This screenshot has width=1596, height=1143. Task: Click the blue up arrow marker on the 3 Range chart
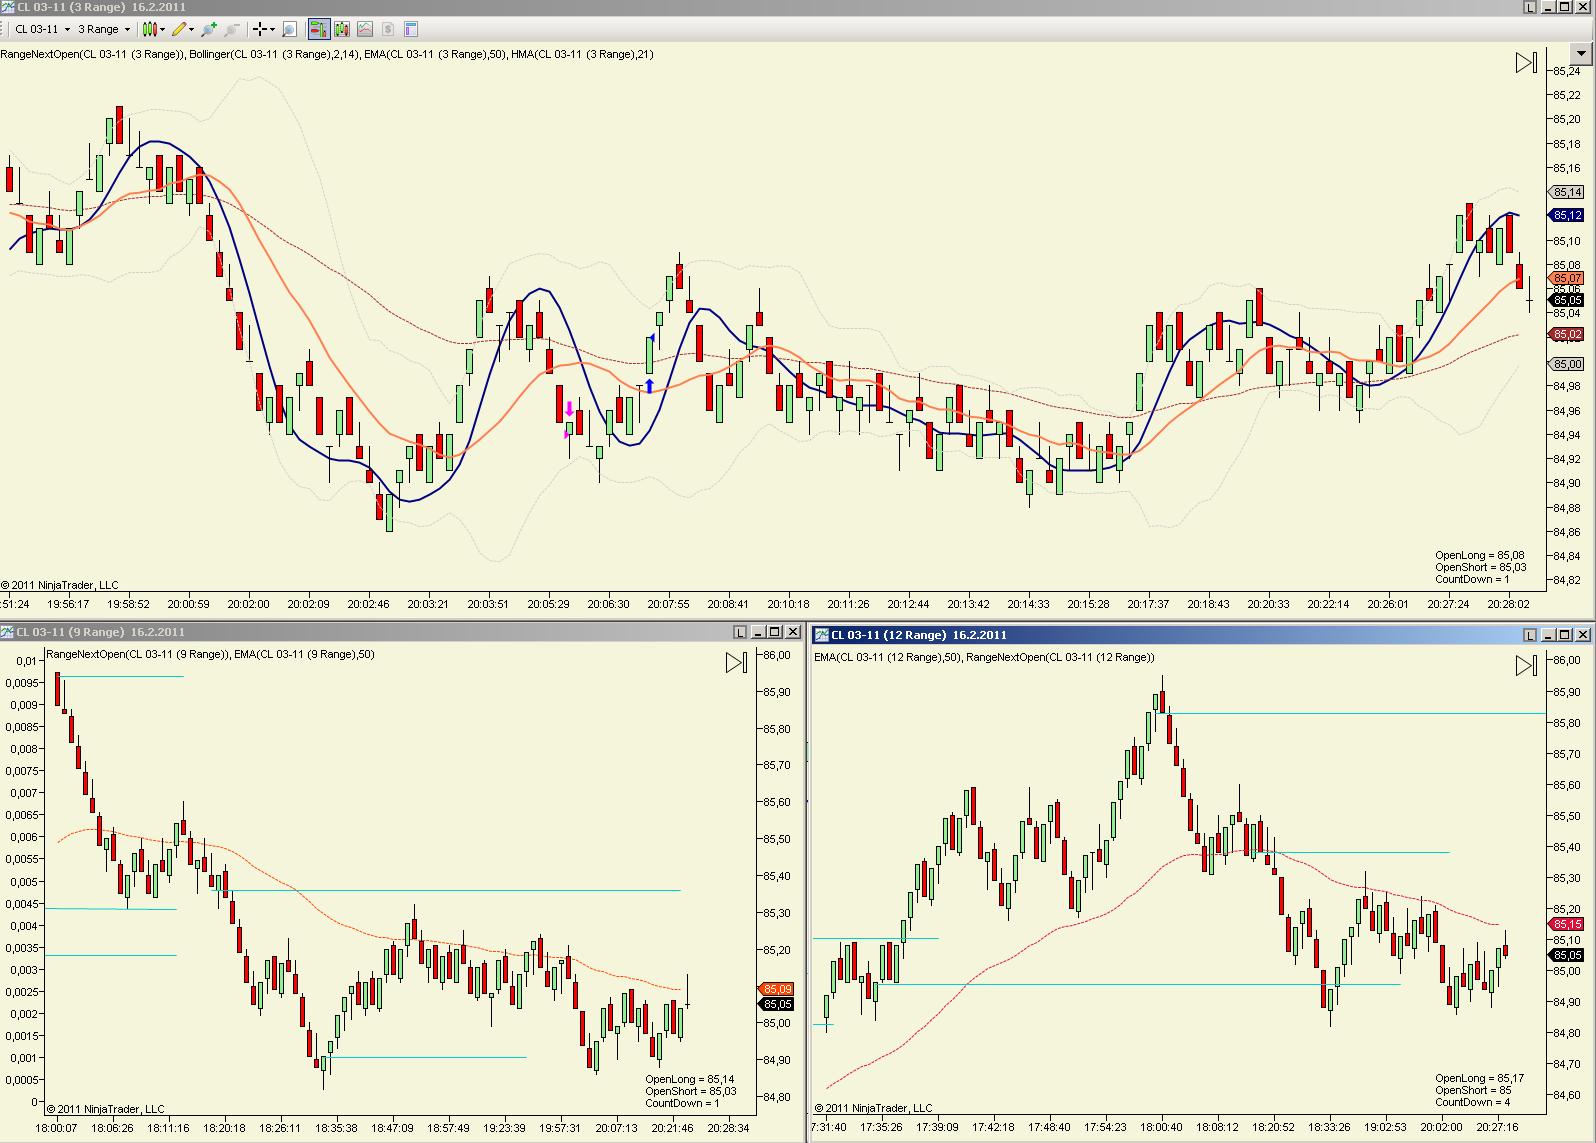[x=649, y=386]
